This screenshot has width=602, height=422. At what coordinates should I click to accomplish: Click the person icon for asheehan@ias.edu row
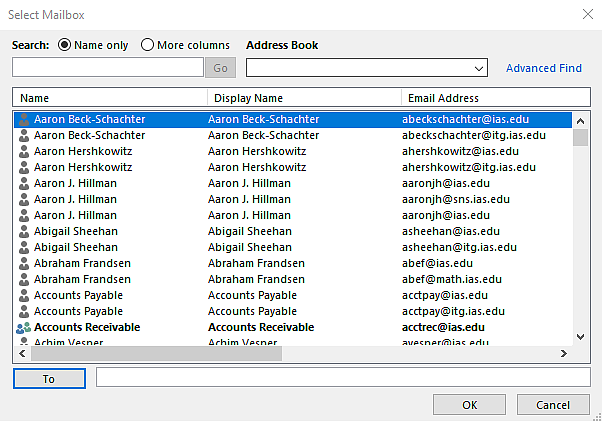24,231
